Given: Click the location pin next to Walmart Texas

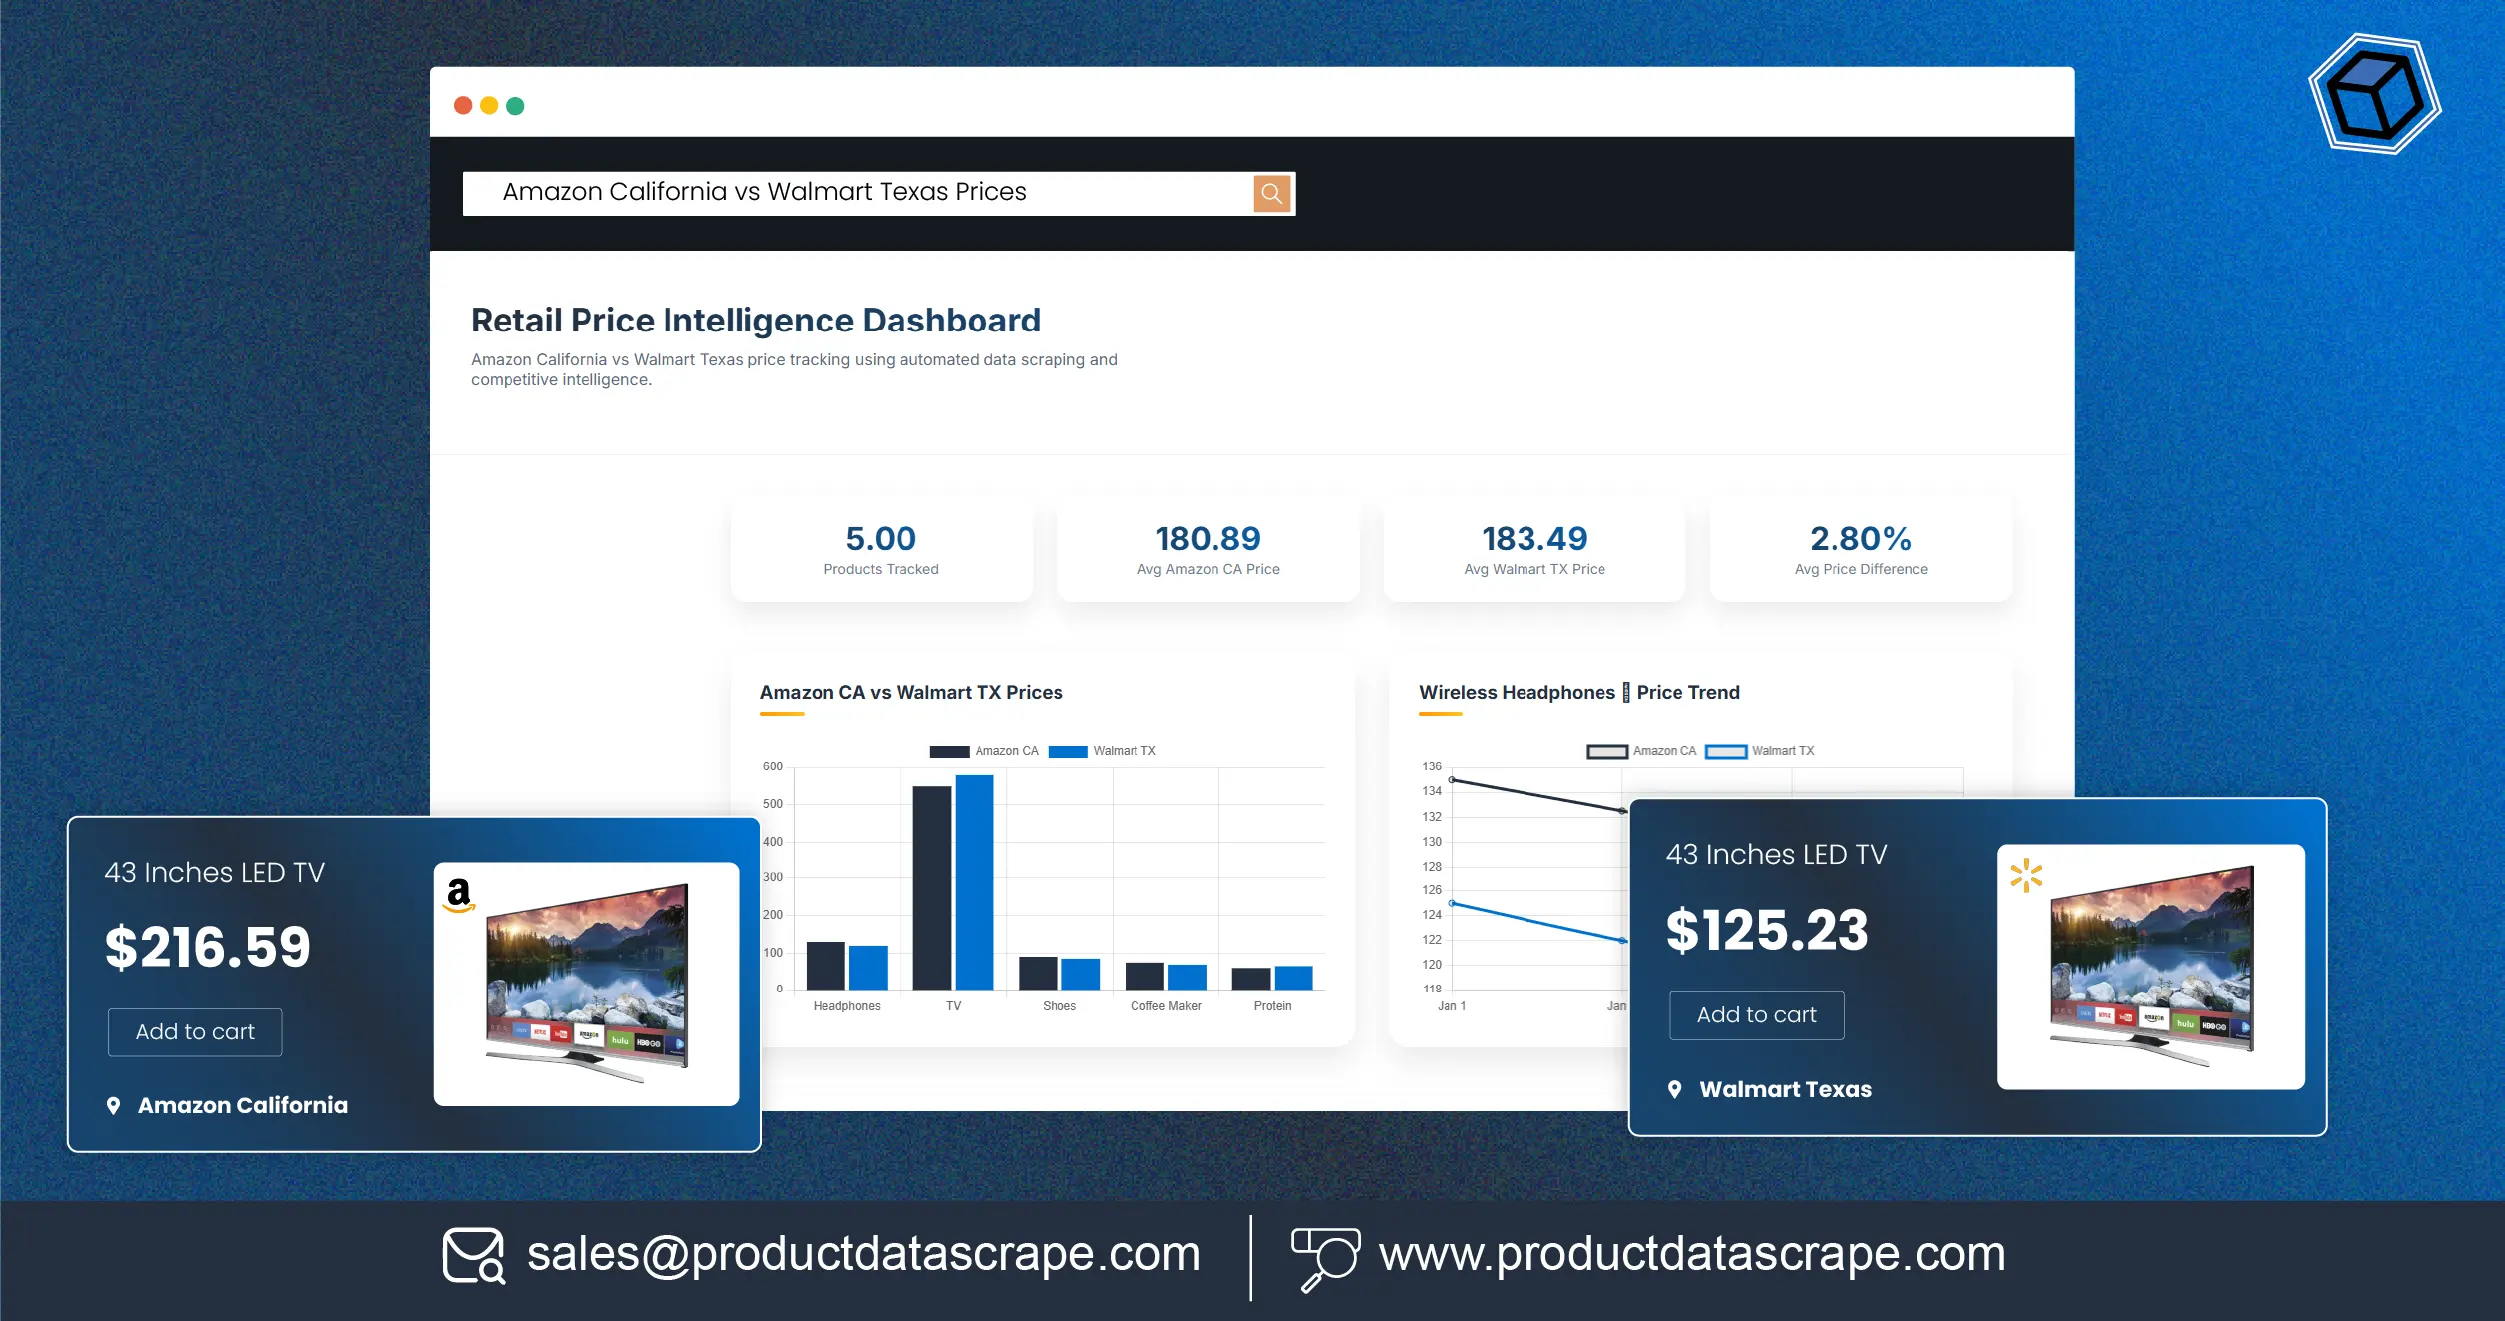Looking at the screenshot, I should coord(1676,1089).
